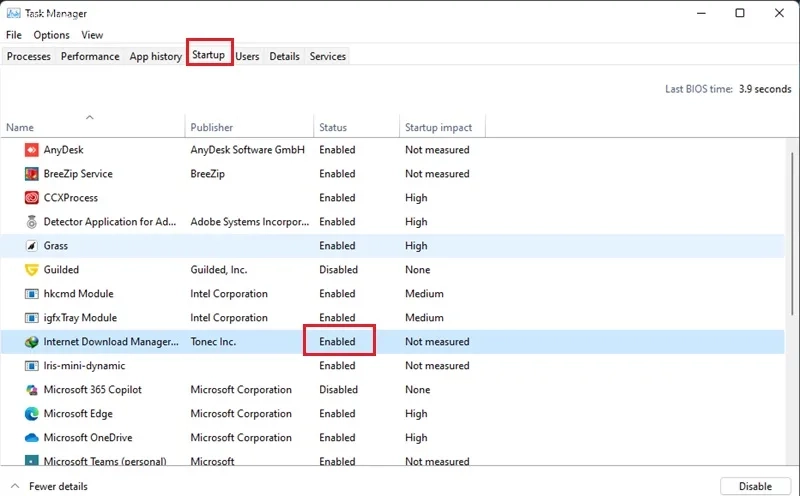
Task: Click the AnyDesk Software GmbH publisher cell
Action: coord(247,150)
